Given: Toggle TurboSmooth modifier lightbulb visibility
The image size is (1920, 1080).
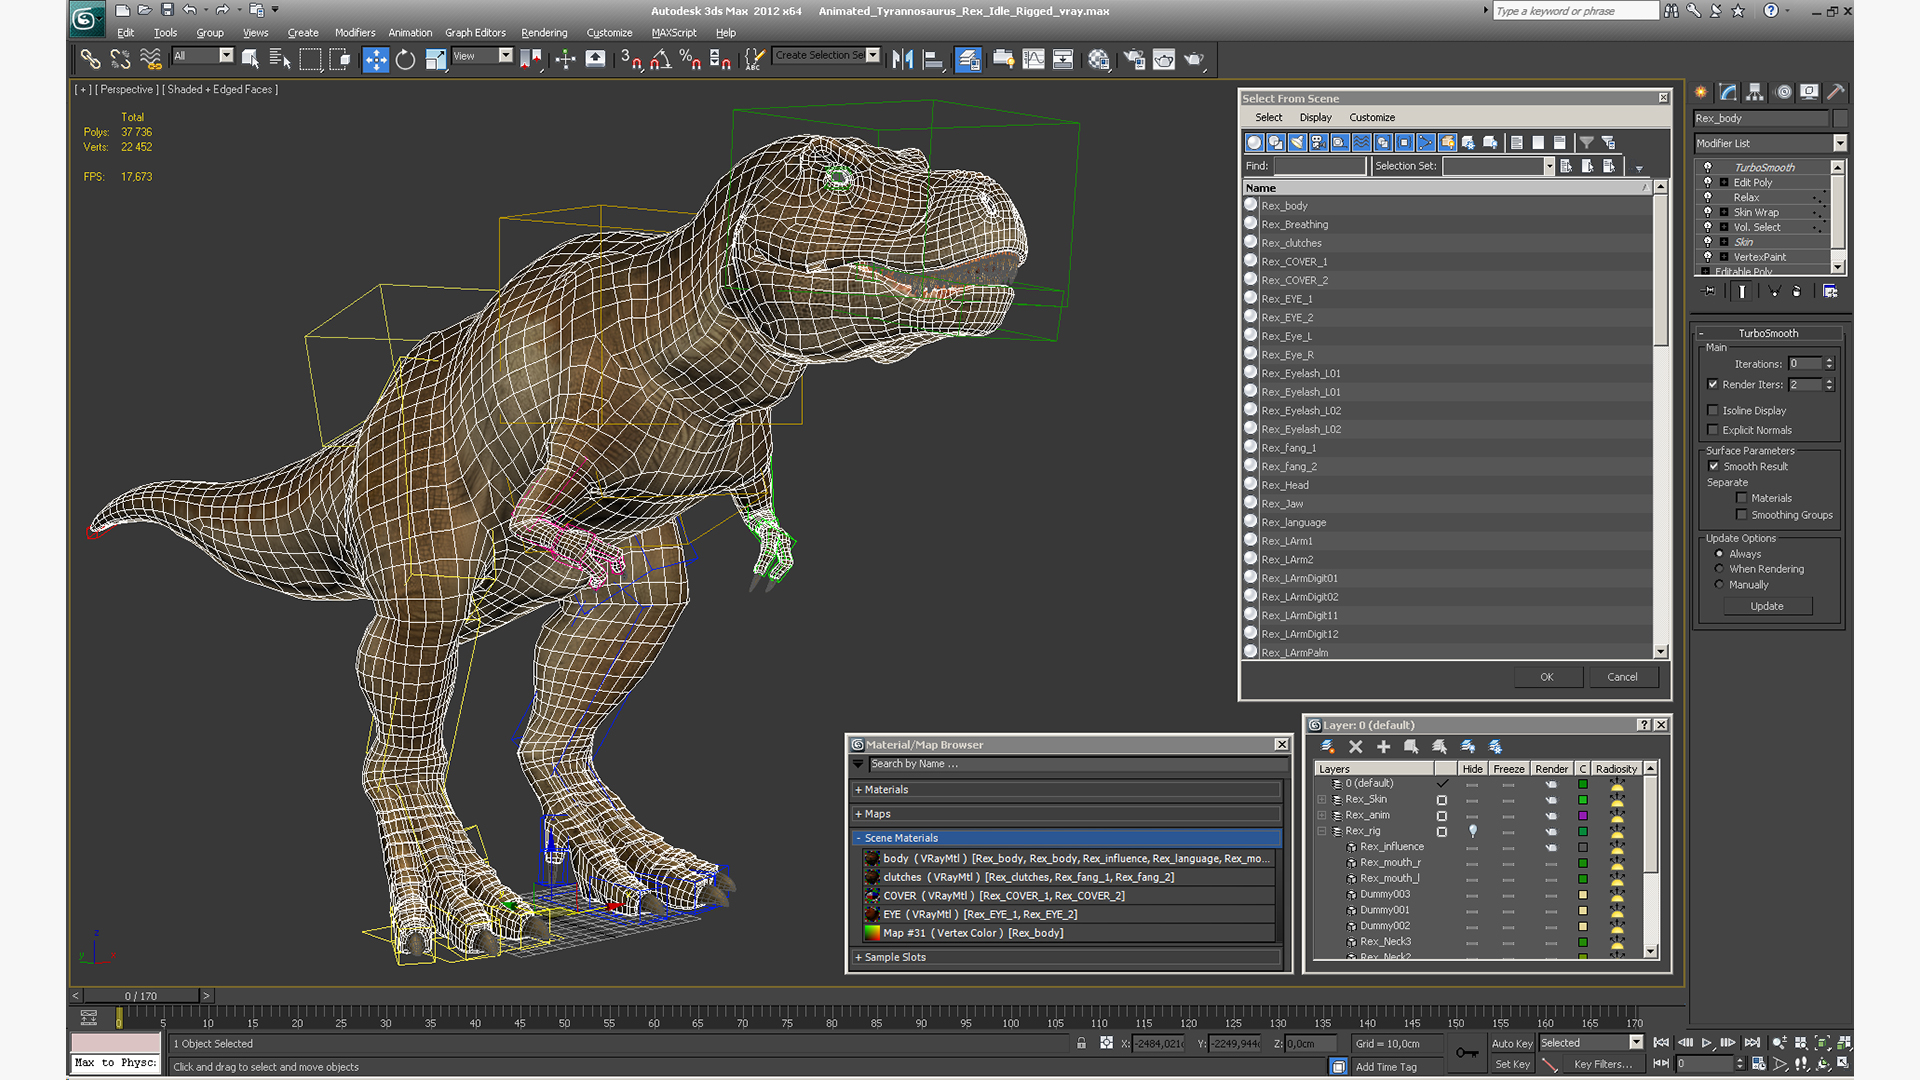Looking at the screenshot, I should coord(1708,167).
